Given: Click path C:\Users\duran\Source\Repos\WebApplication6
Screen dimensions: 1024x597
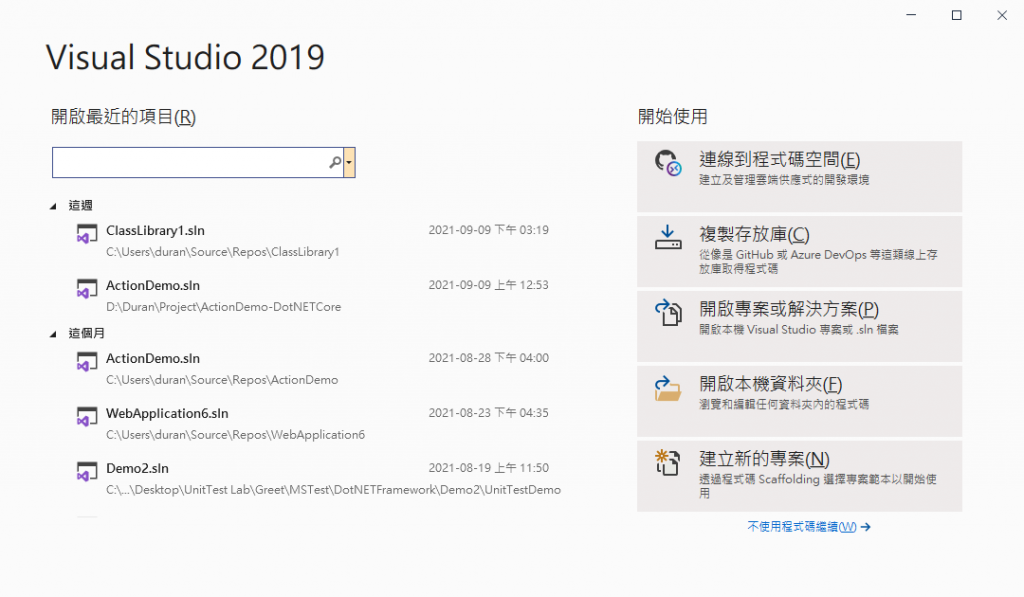Looking at the screenshot, I should pyautogui.click(x=235, y=434).
